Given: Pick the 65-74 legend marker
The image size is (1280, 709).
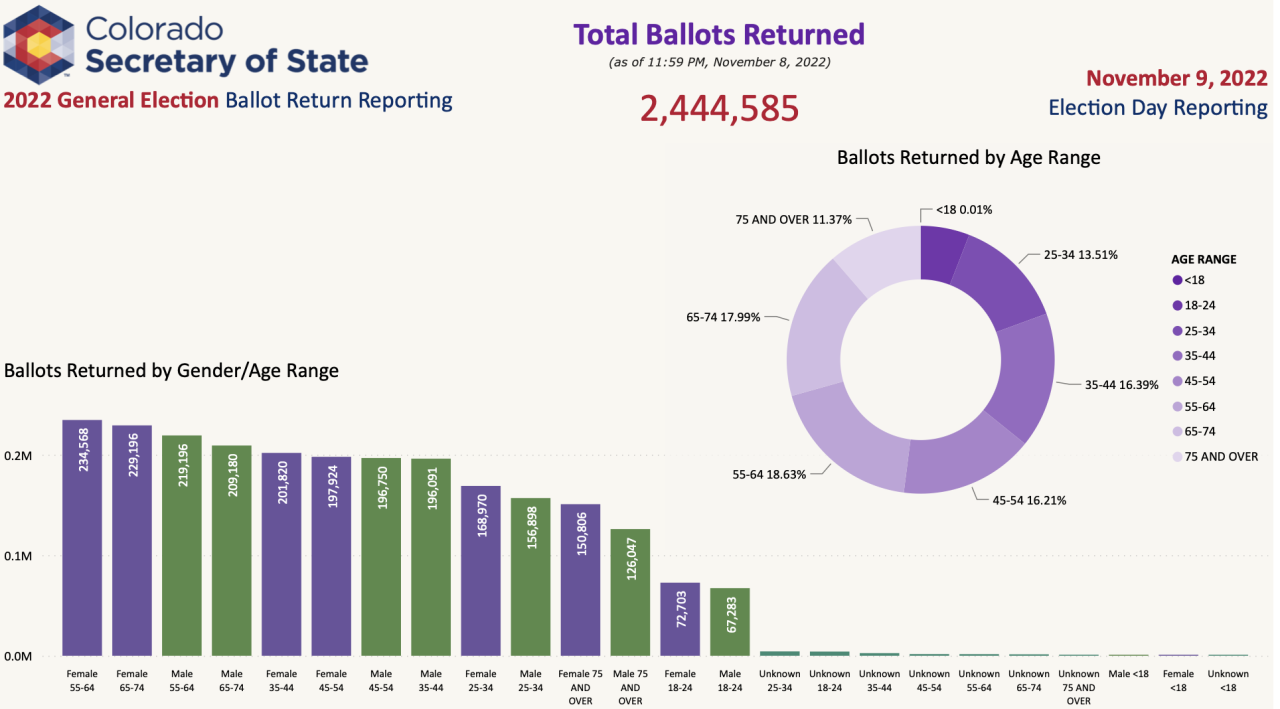Looking at the screenshot, I should (1178, 432).
